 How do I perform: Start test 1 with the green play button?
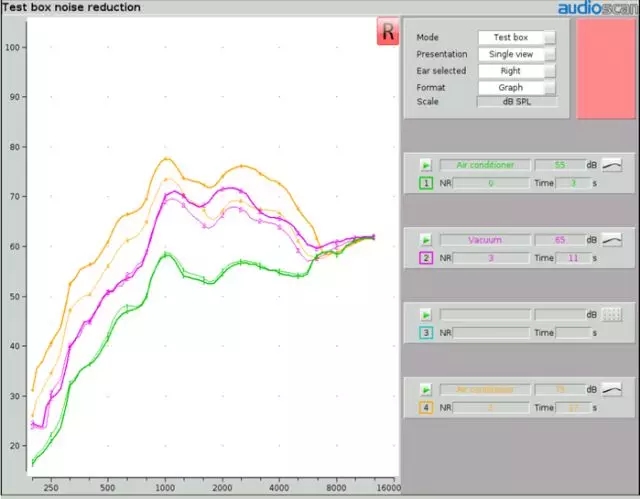click(x=425, y=165)
